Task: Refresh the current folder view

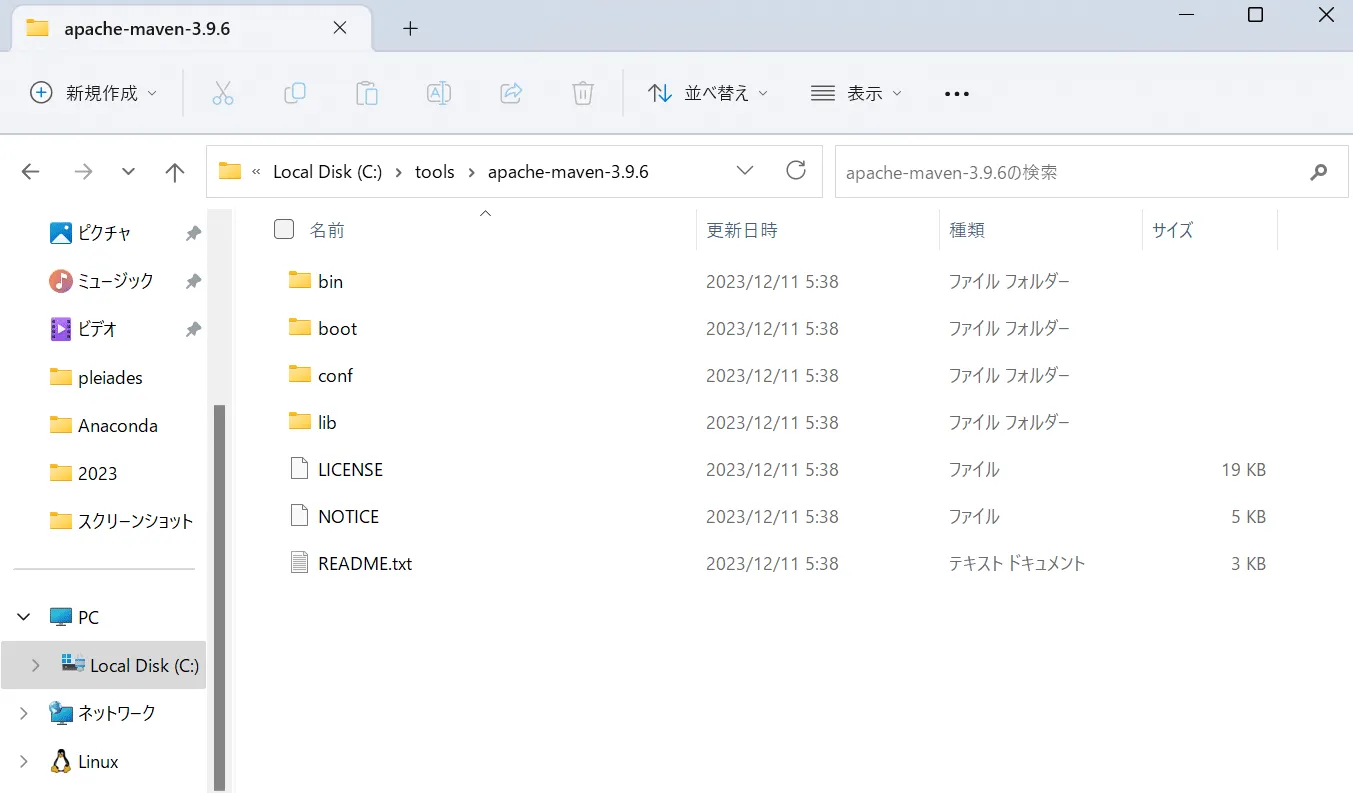Action: (796, 171)
